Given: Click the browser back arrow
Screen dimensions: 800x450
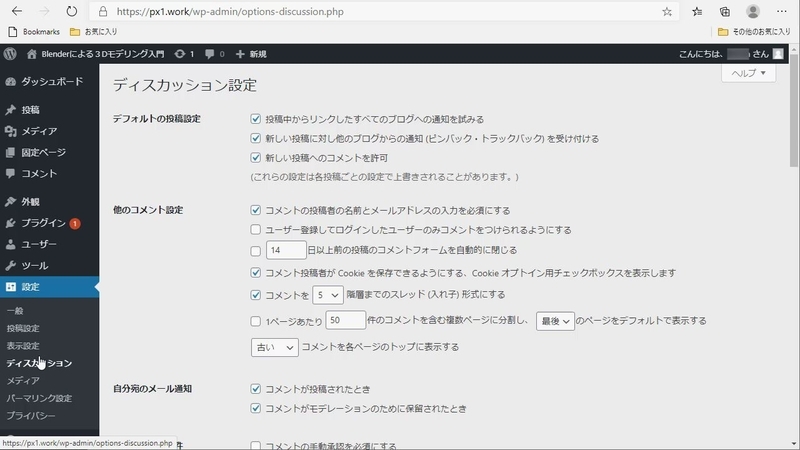Looking at the screenshot, I should pyautogui.click(x=17, y=11).
